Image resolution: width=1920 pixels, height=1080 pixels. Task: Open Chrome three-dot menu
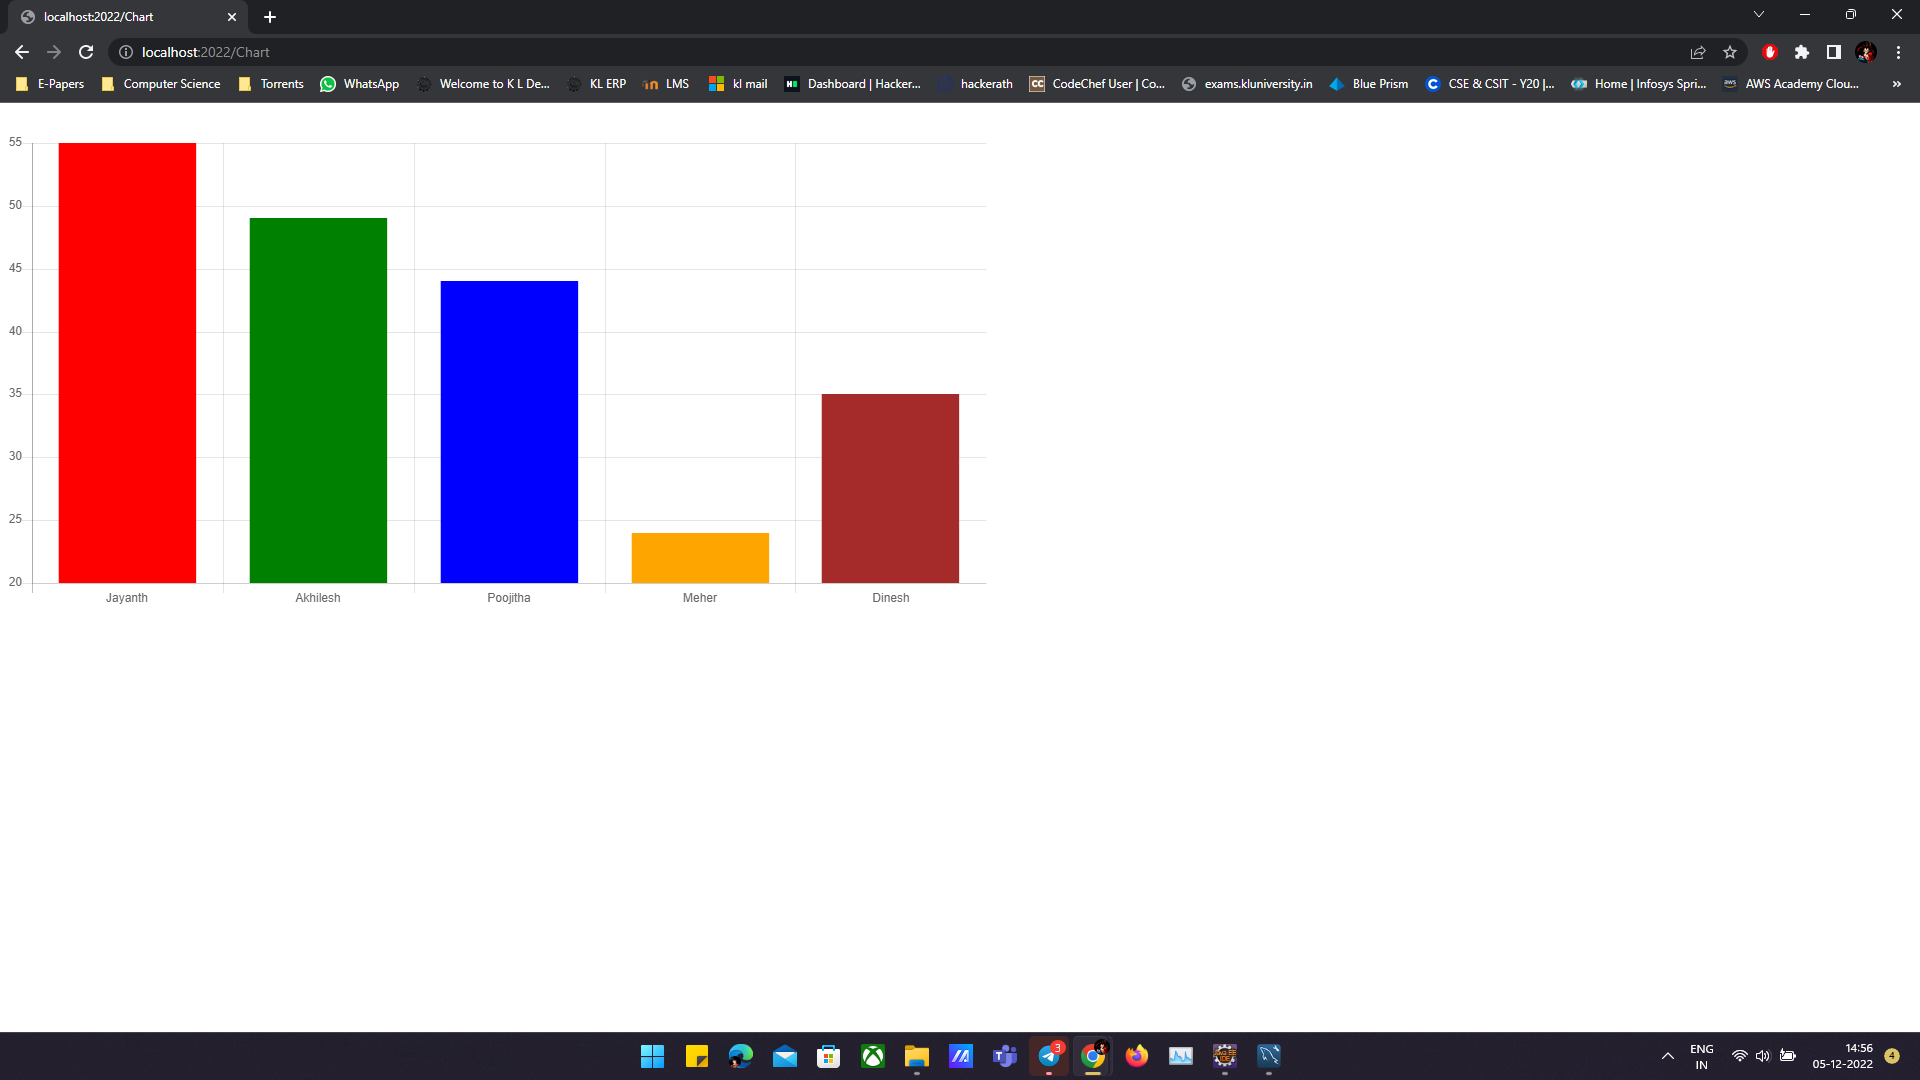1898,52
